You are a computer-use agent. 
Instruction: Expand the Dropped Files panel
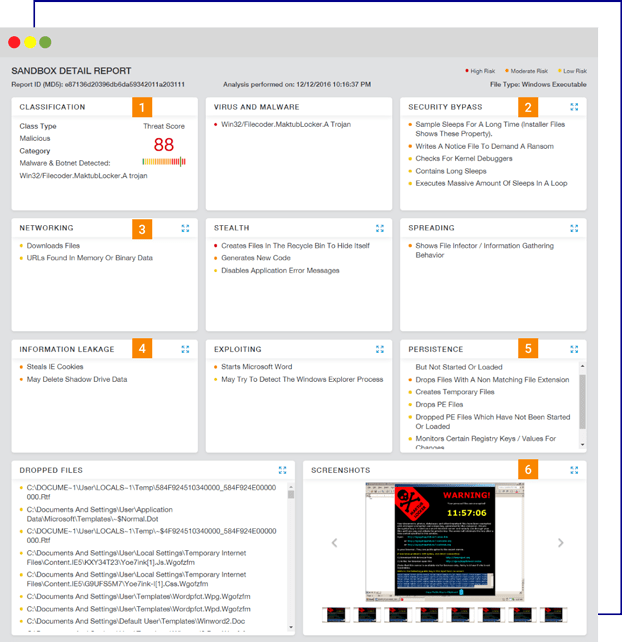283,470
